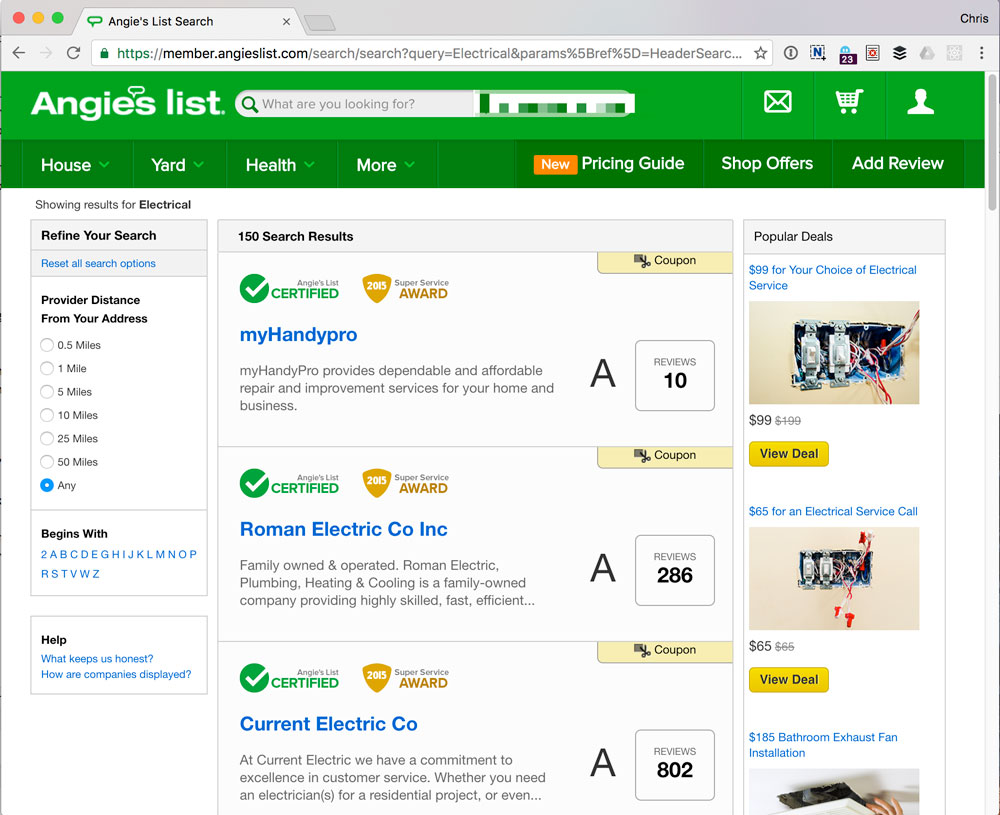Click 2015 Super Service Award for Roman Electric
Screen dimensions: 1000x815
pyautogui.click(x=406, y=483)
